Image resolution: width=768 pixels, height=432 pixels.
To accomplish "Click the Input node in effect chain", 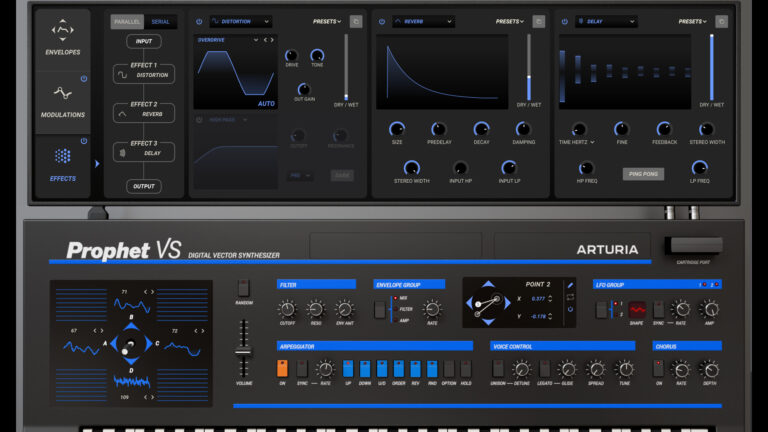I will [x=144, y=41].
